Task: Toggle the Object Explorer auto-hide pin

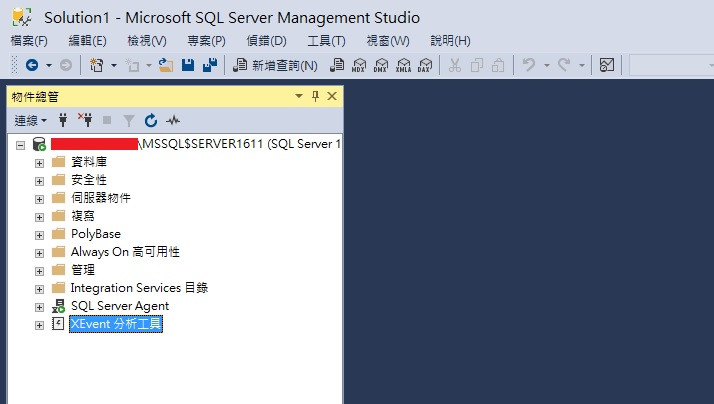Action: coord(315,96)
